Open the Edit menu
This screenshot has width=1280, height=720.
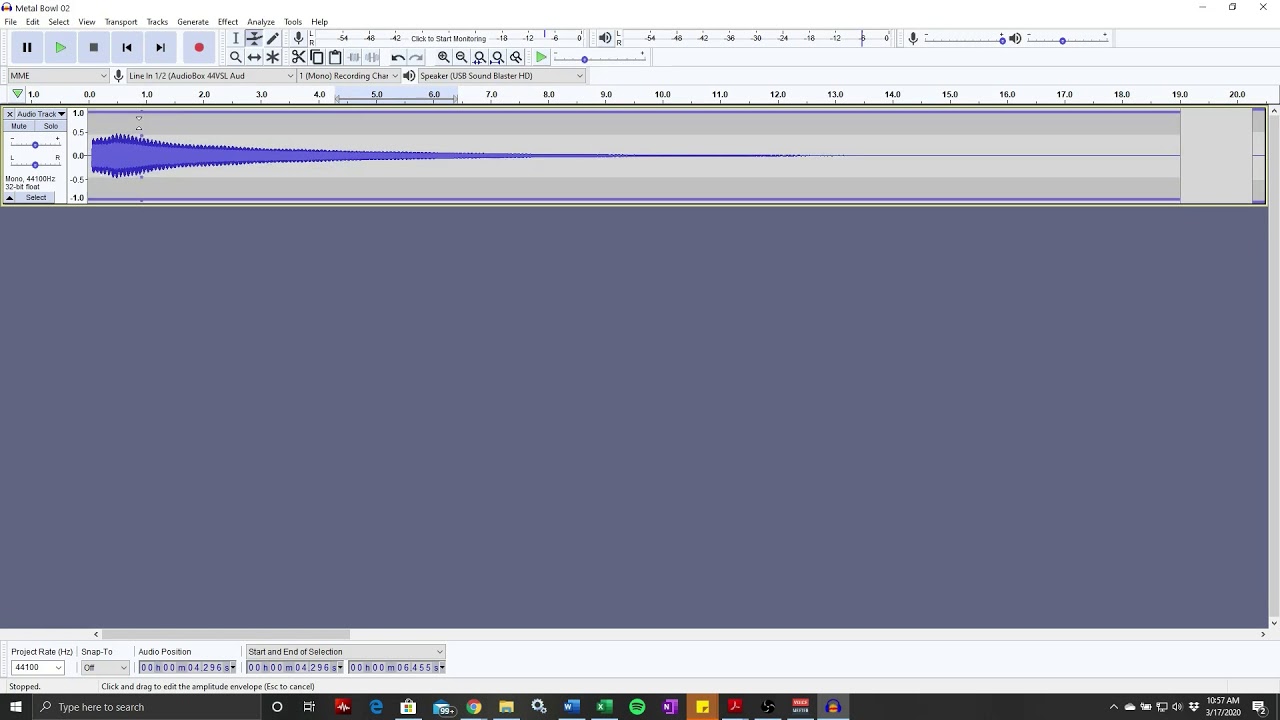tap(33, 22)
